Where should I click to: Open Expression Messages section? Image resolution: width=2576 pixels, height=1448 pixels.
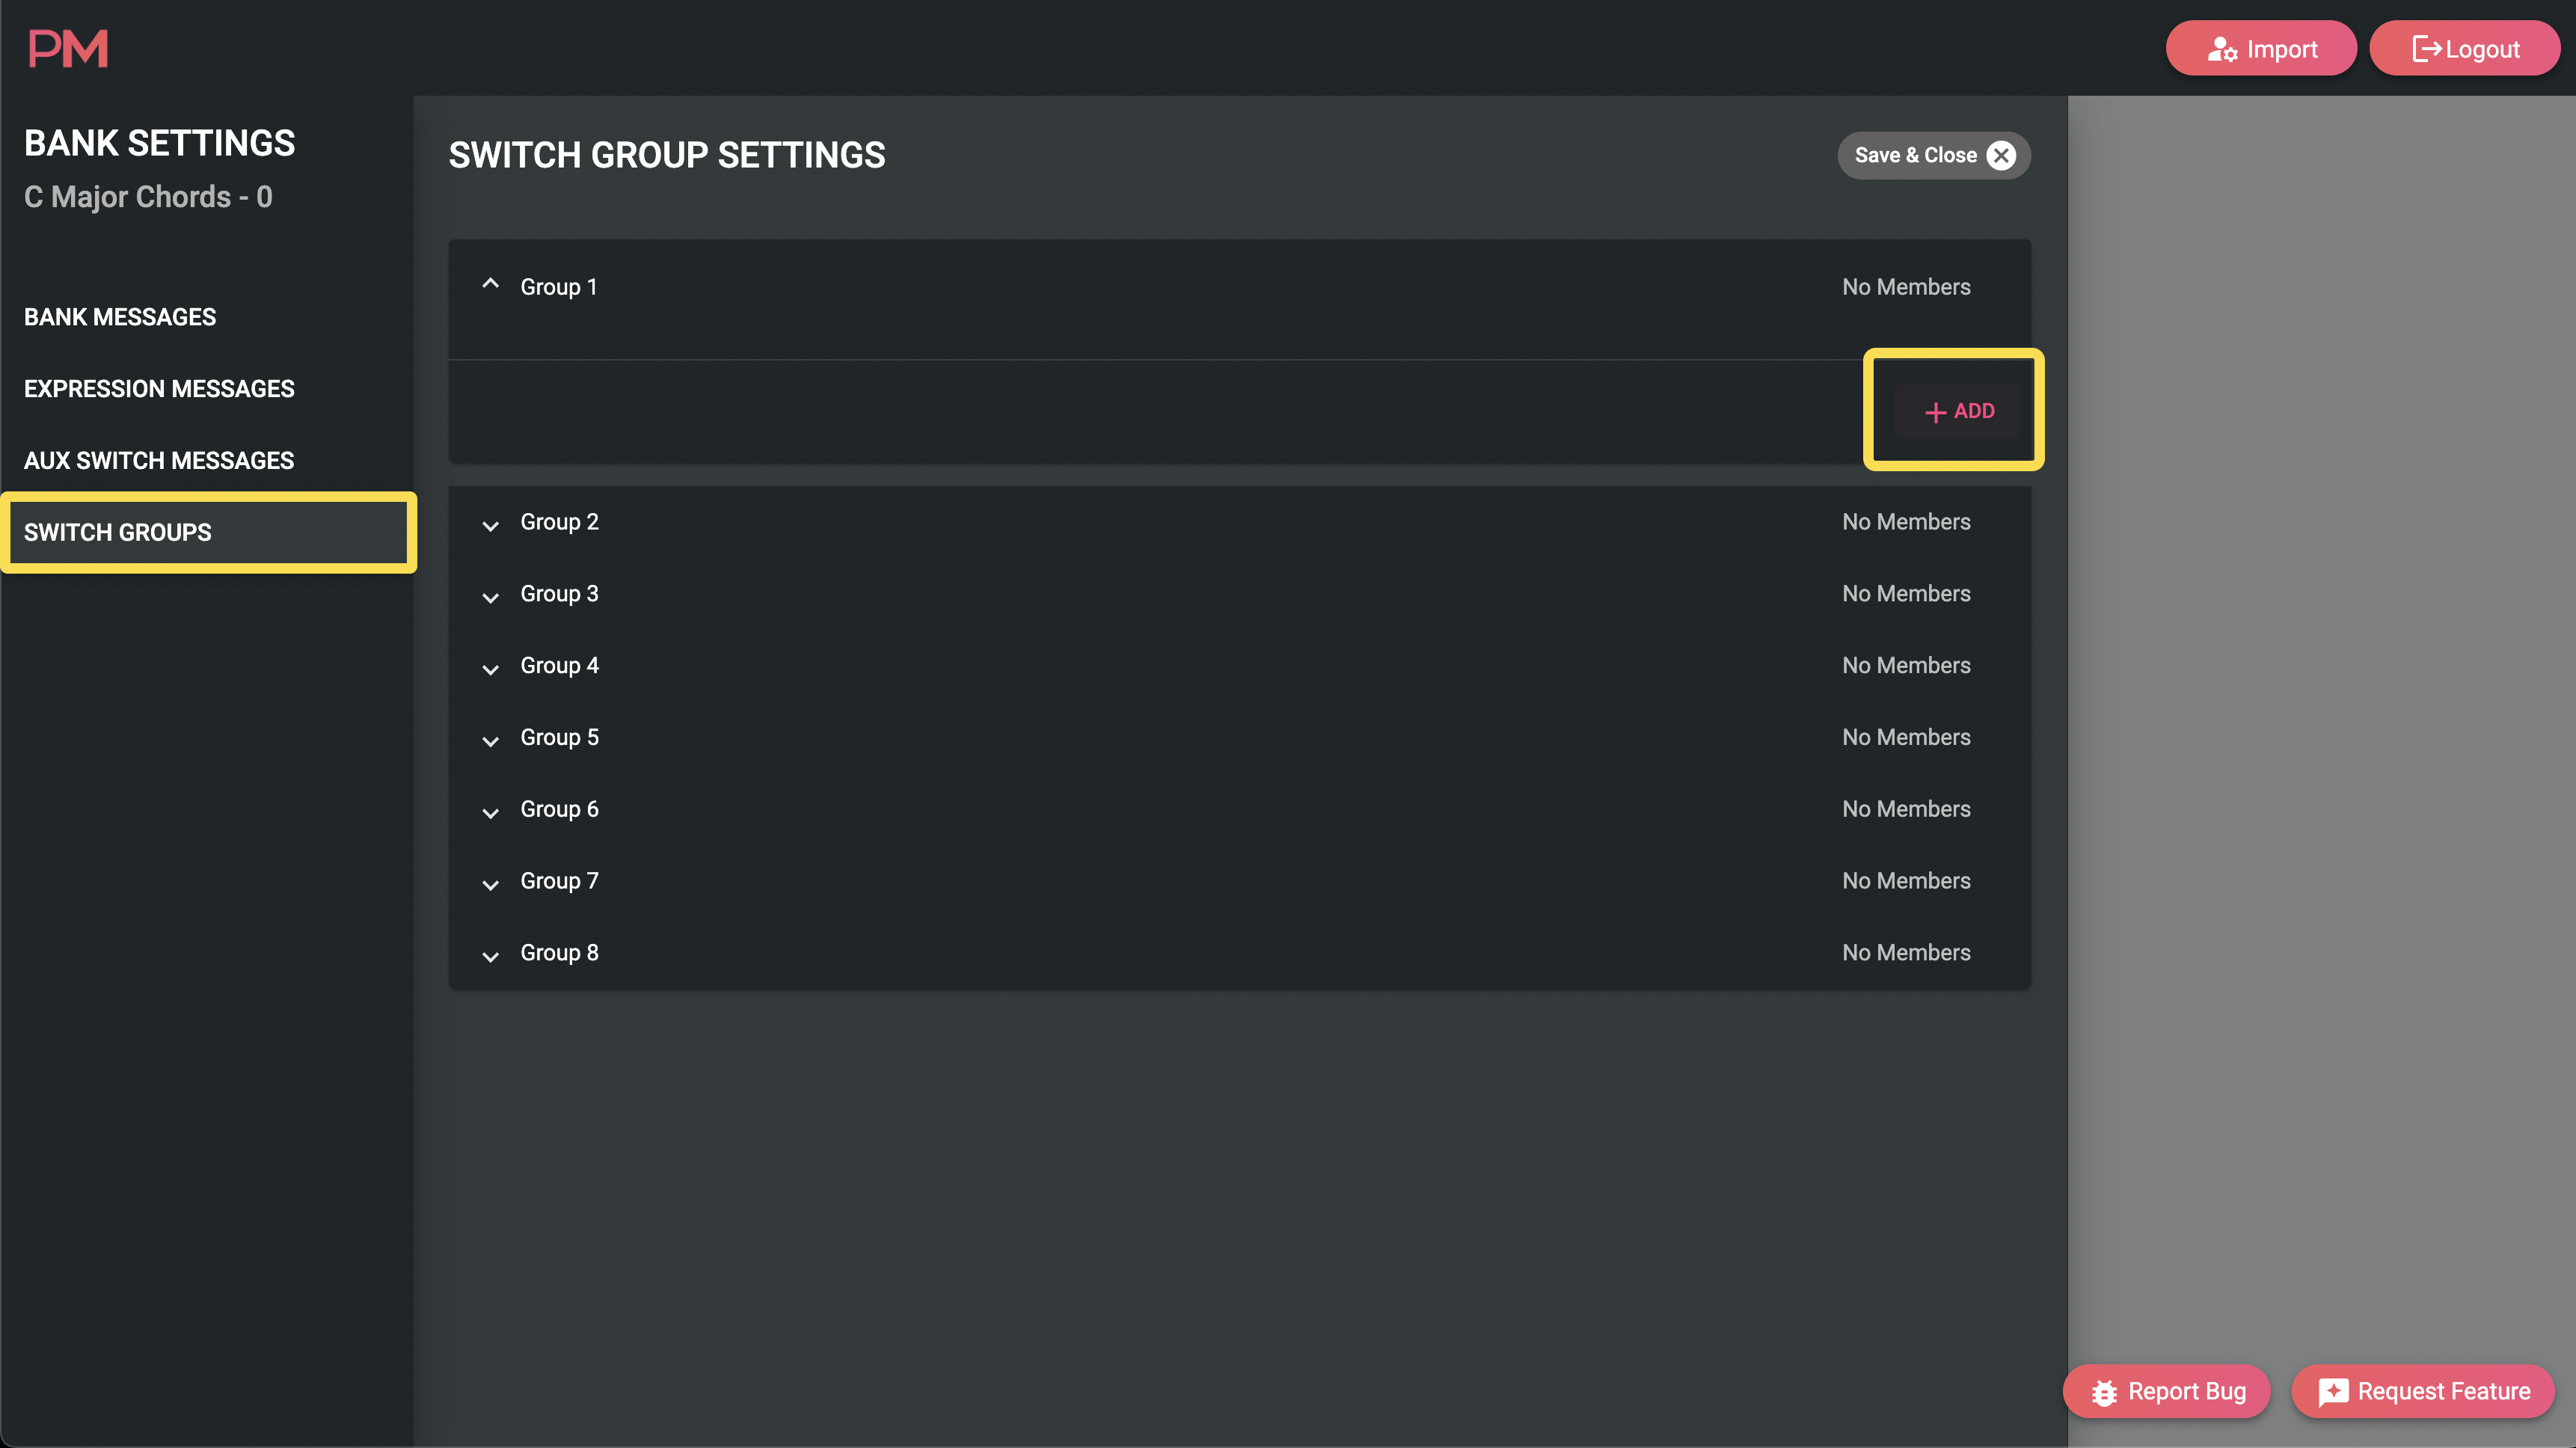159,389
